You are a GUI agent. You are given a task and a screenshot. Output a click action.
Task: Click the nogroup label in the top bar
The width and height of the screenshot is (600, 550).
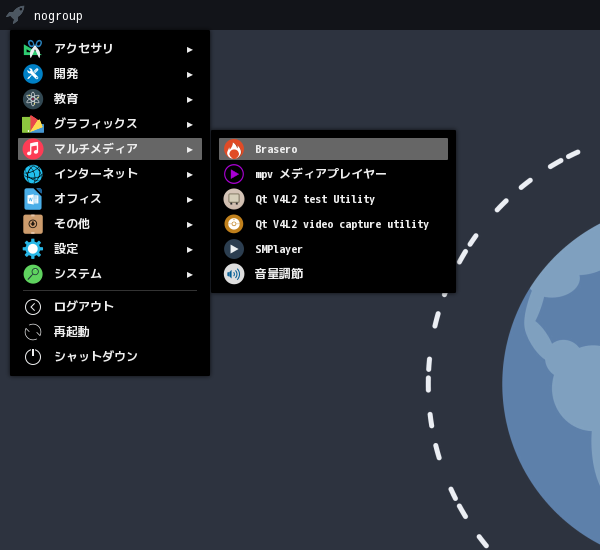pyautogui.click(x=58, y=16)
